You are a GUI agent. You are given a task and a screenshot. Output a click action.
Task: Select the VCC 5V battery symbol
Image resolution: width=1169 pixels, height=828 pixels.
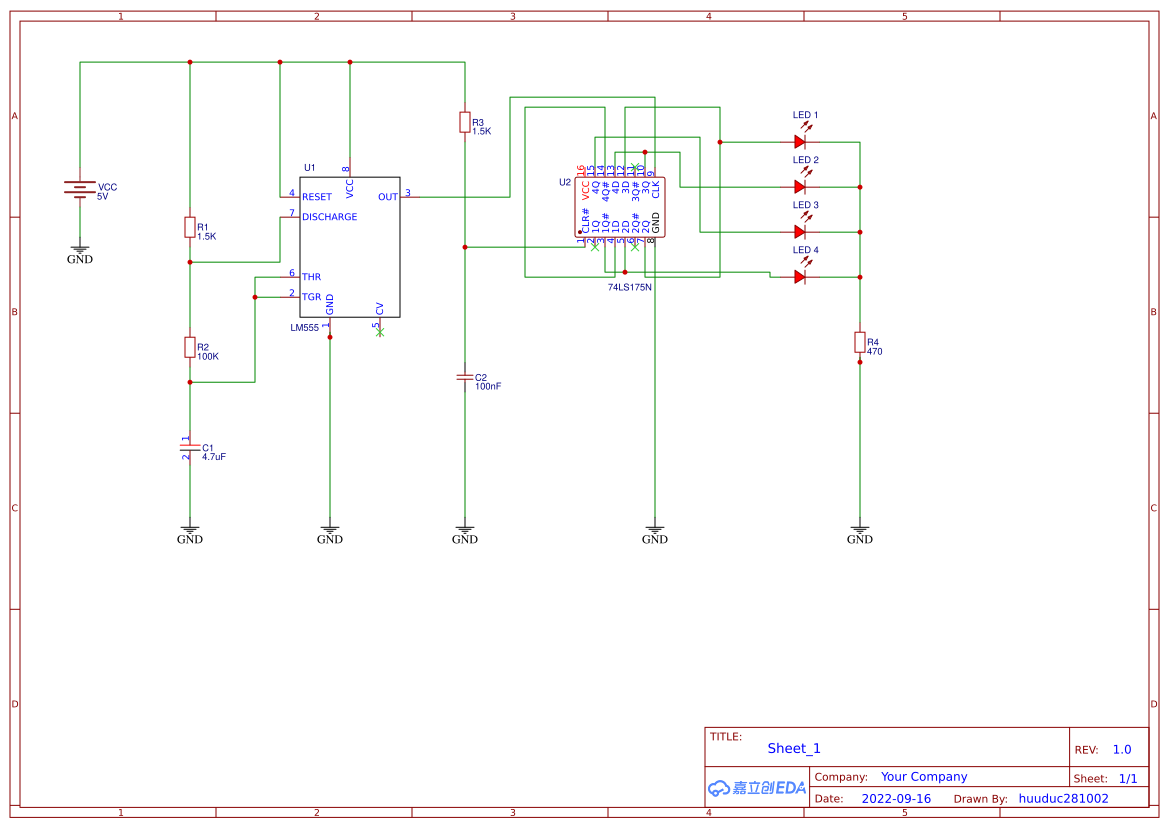pos(80,189)
